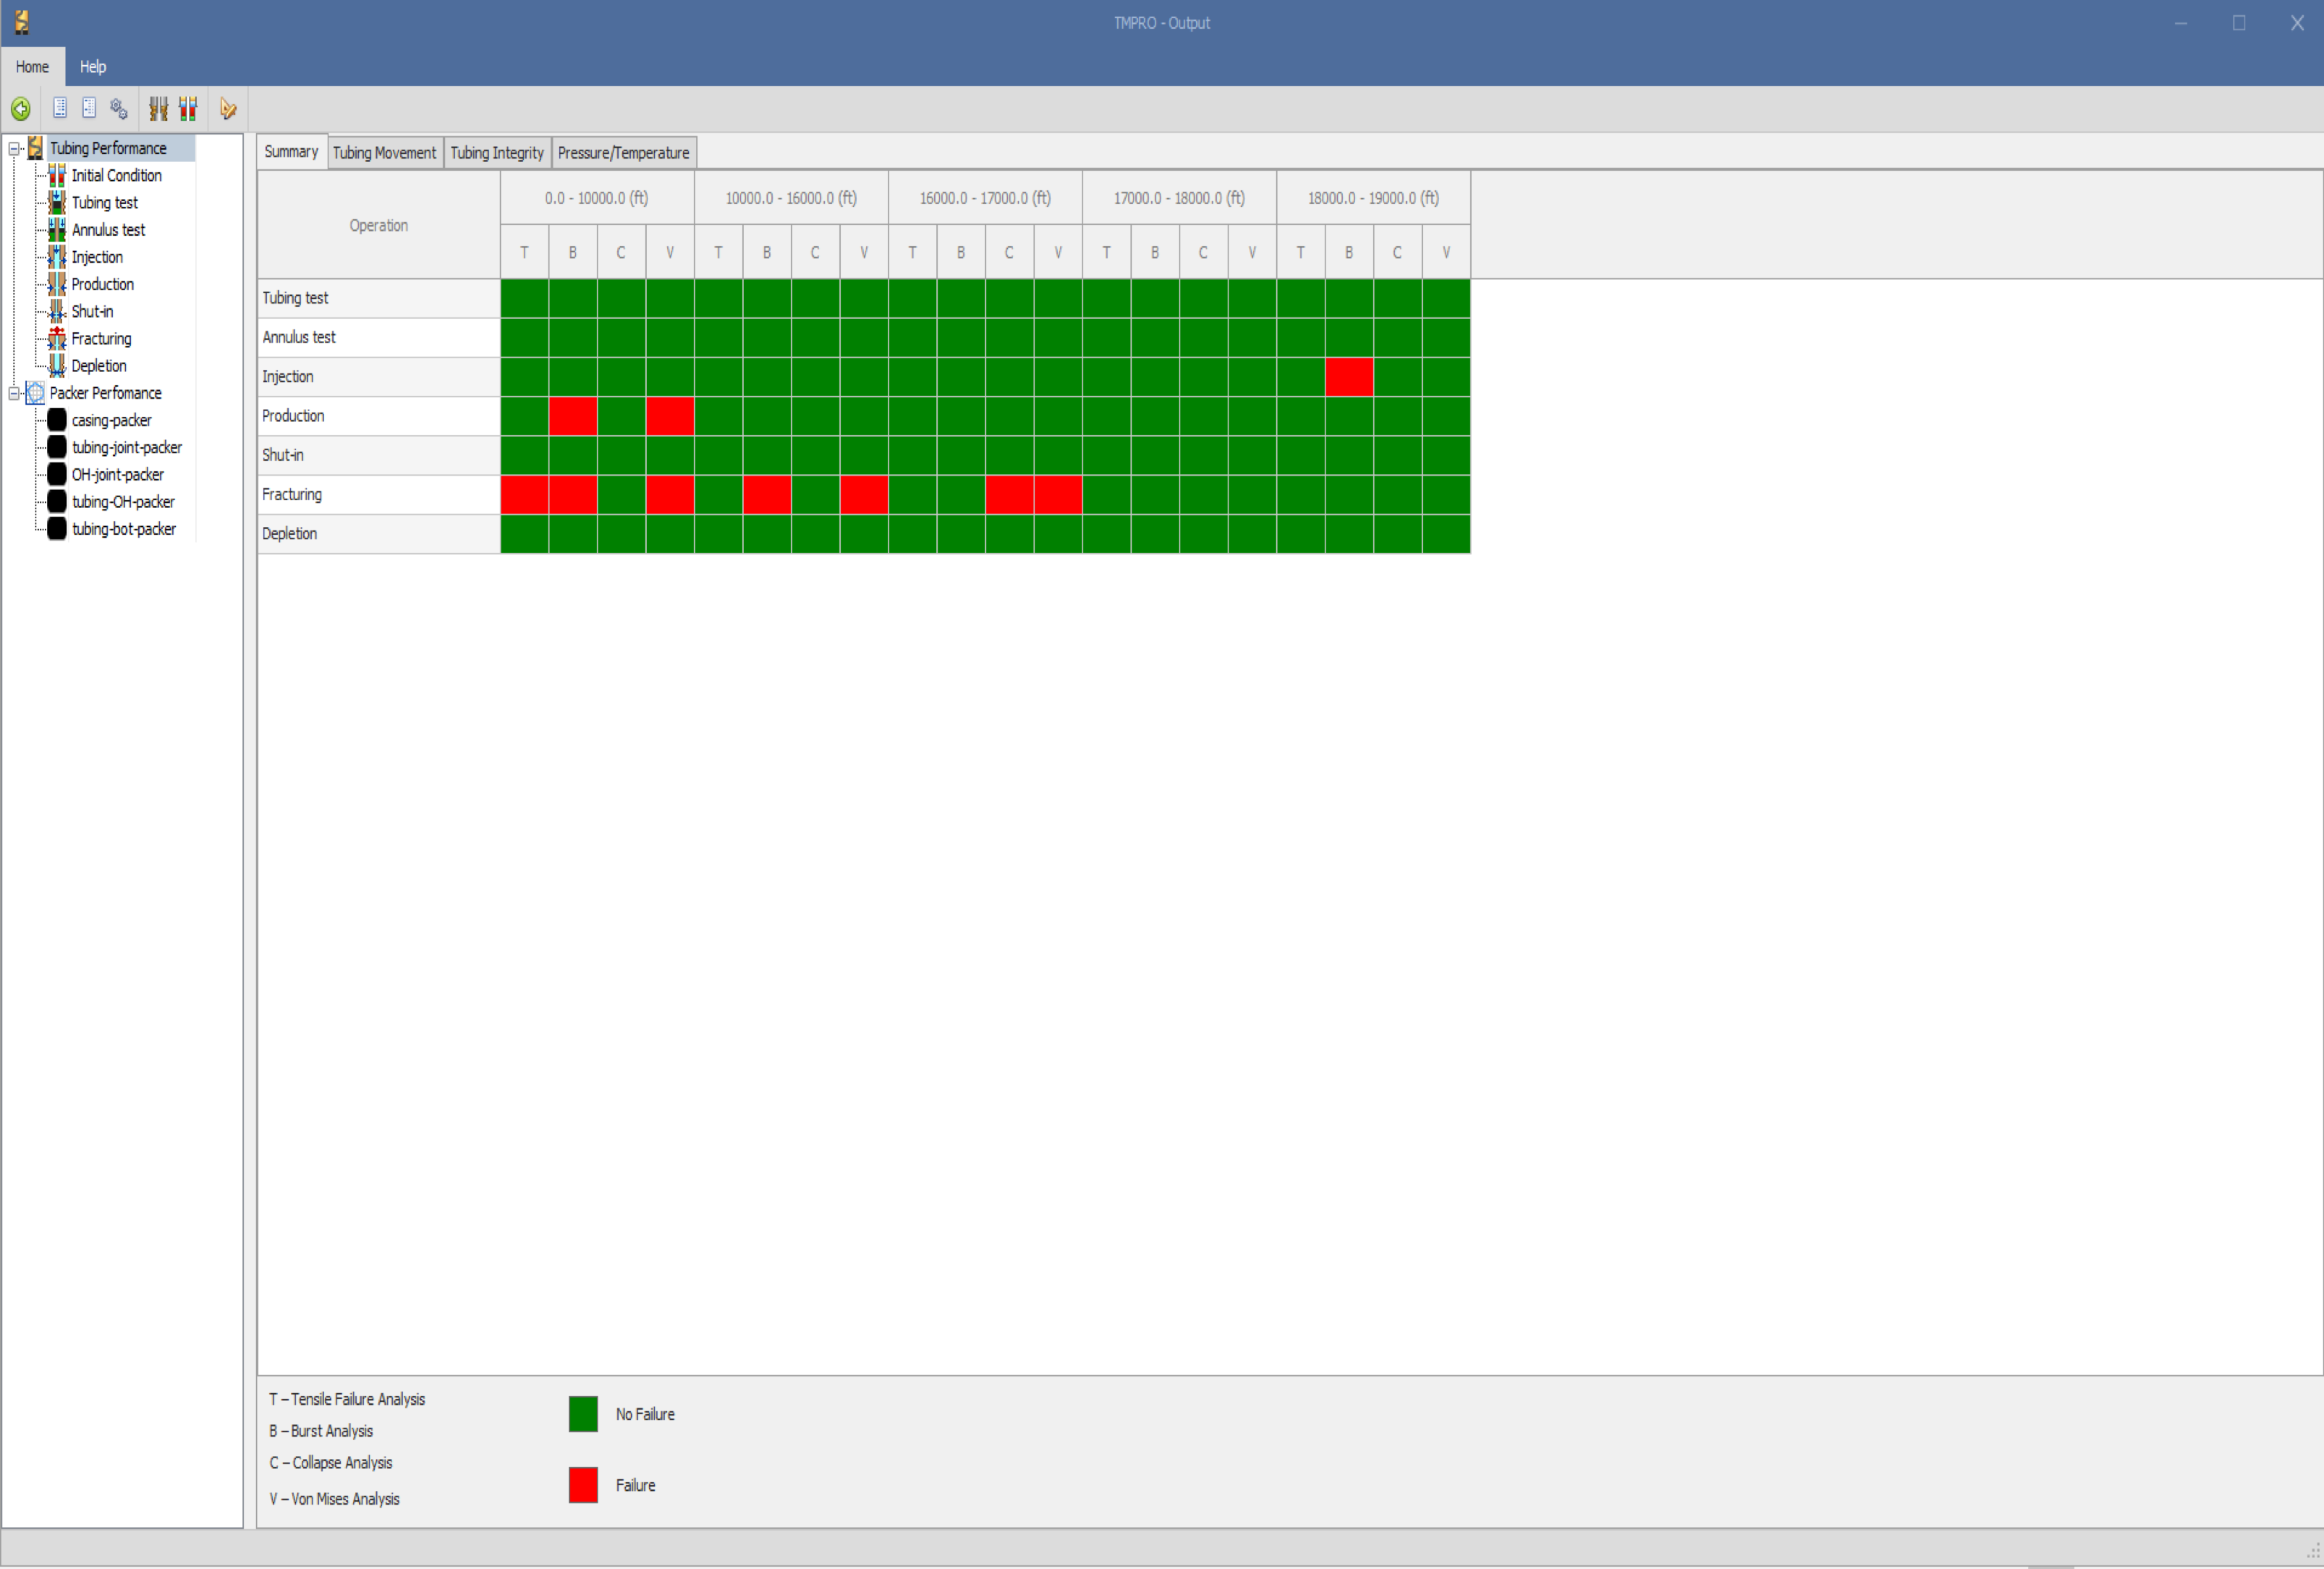
Task: Click the red Failure legend swatch
Action: tap(583, 1485)
